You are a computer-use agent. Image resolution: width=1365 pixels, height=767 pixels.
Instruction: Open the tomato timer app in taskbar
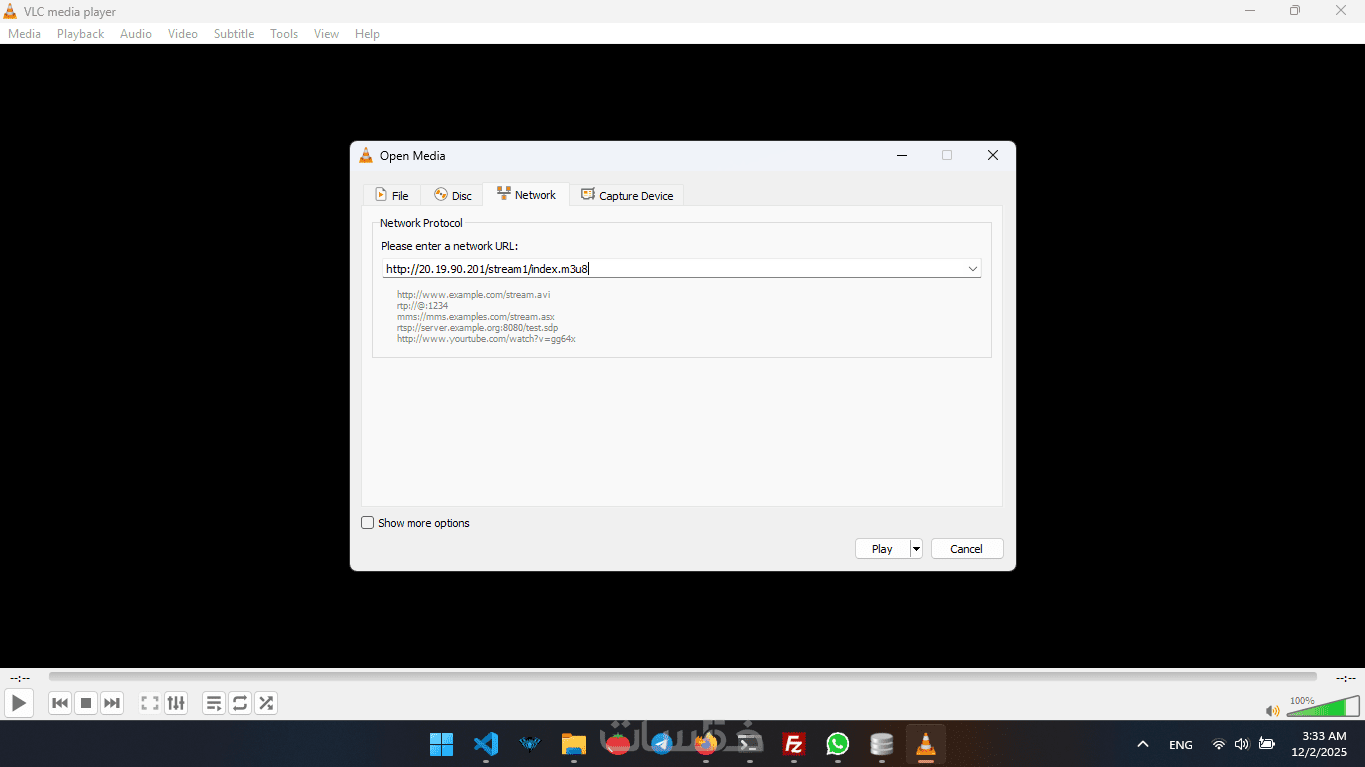(x=618, y=744)
